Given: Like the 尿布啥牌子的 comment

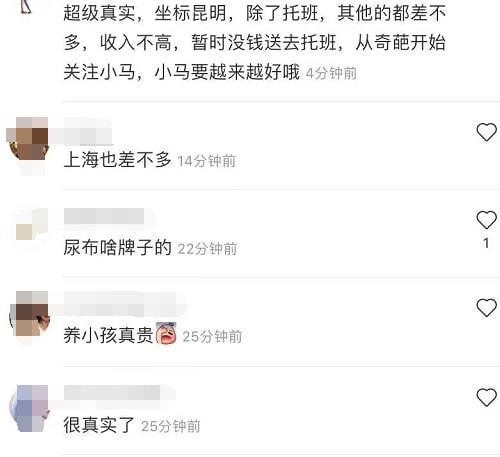Looking at the screenshot, I should click(x=486, y=220).
